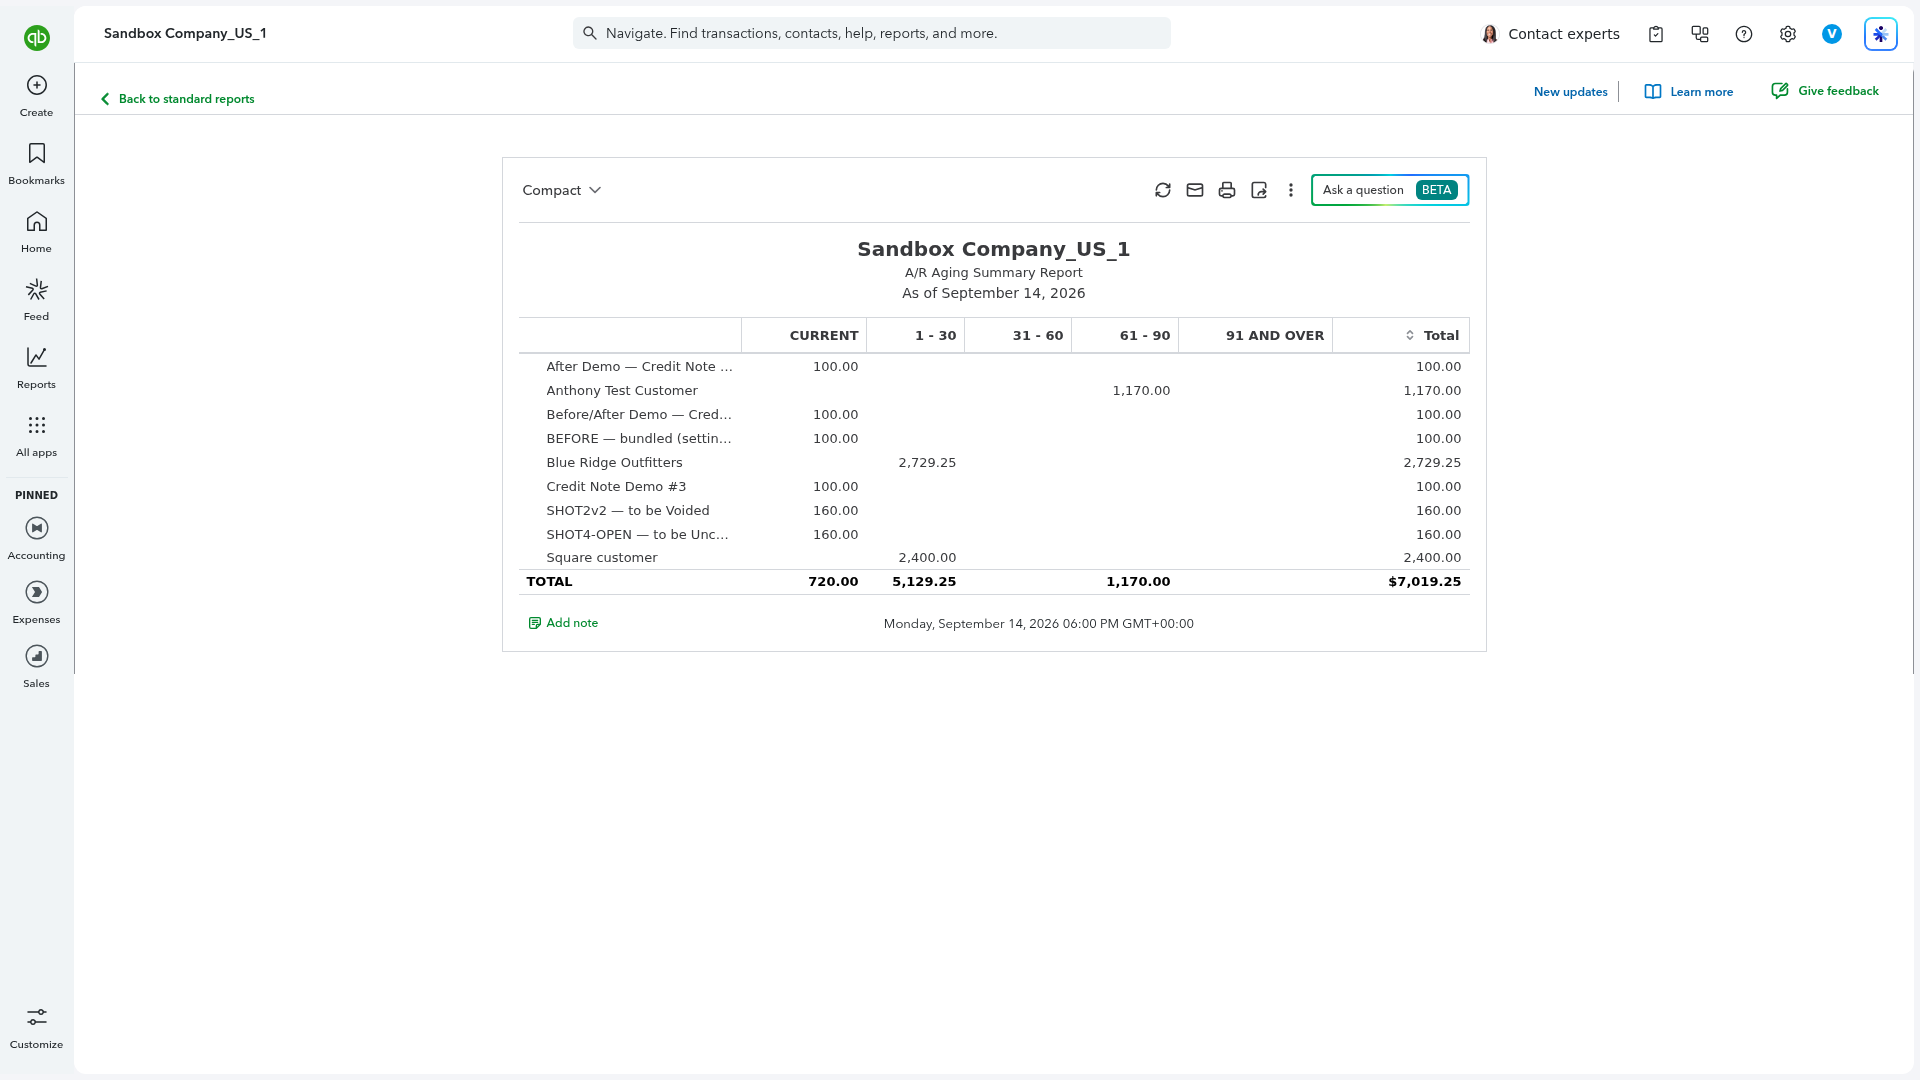Open the Help question mark icon
This screenshot has width=1920, height=1080.
(1744, 34)
